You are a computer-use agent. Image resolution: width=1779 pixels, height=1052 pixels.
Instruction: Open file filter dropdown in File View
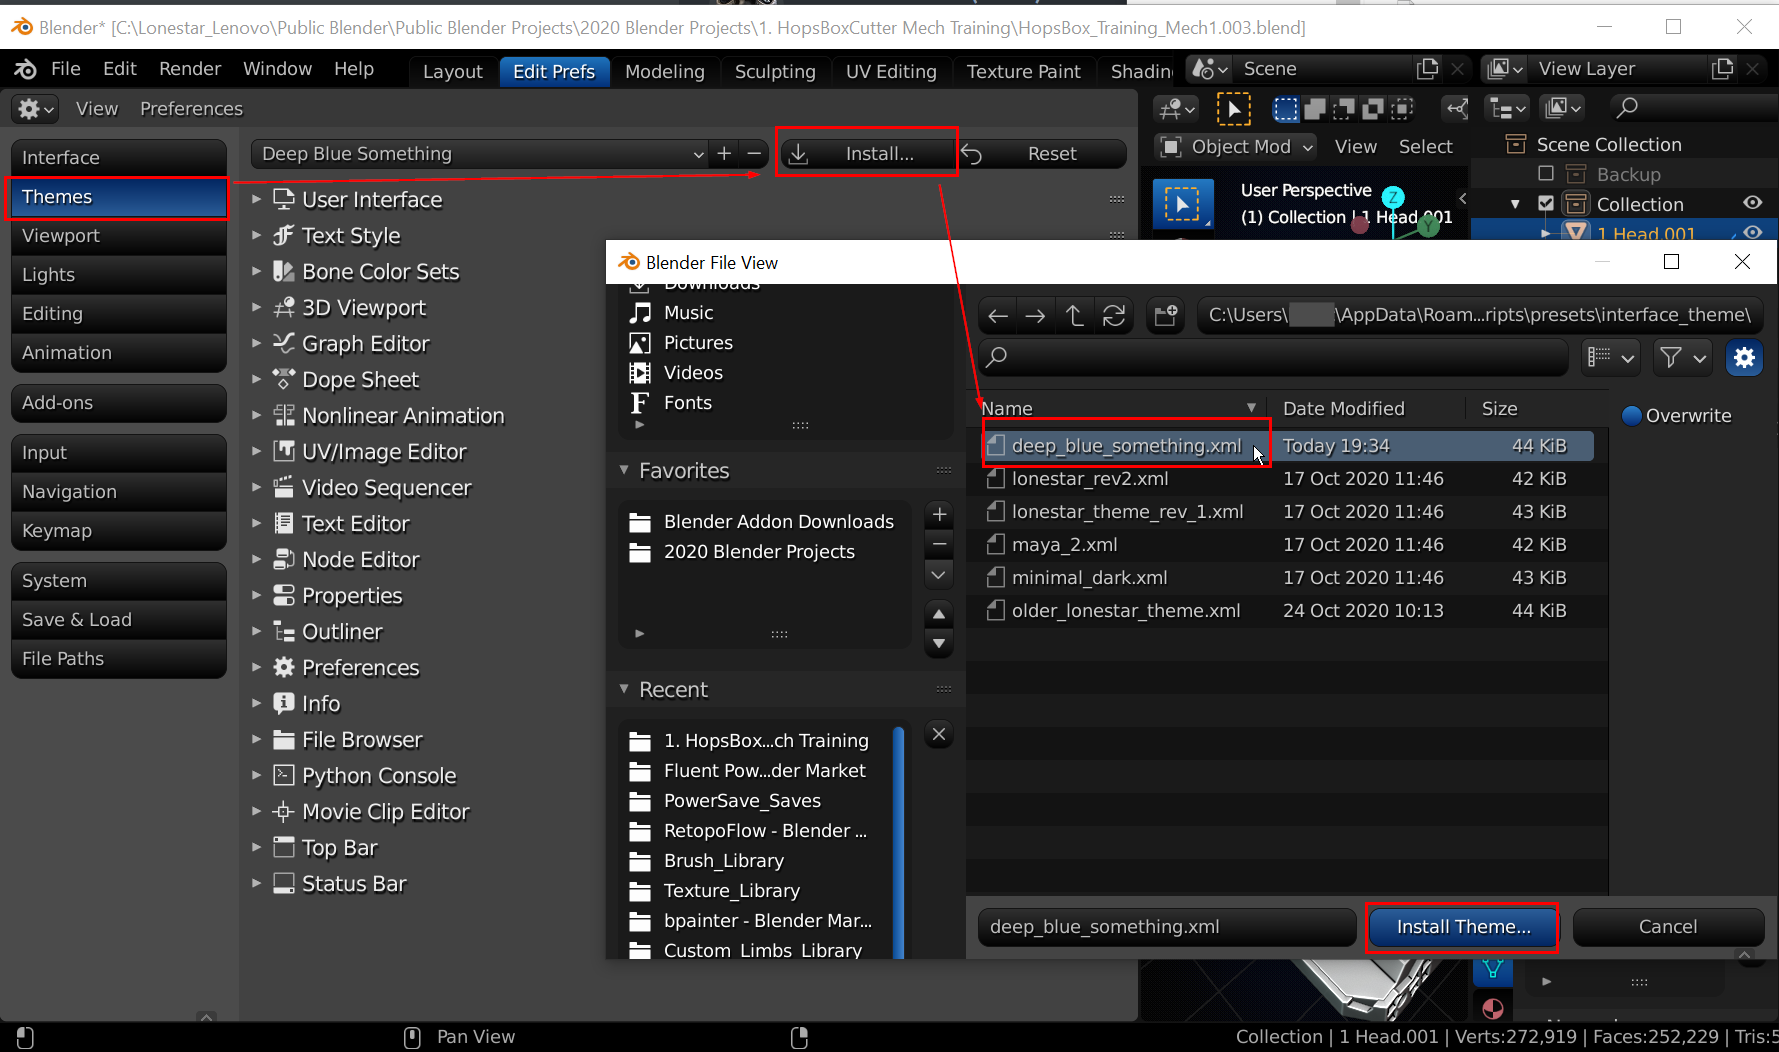click(x=1682, y=357)
